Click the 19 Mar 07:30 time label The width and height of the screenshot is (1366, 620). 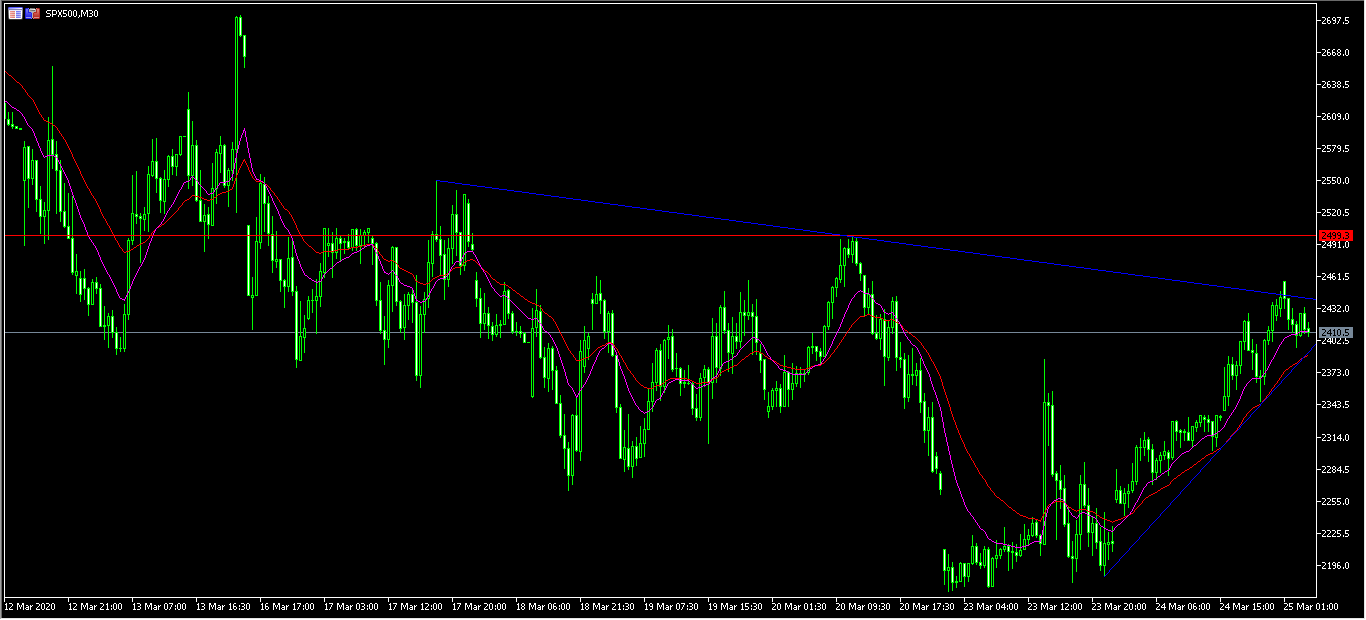click(671, 606)
